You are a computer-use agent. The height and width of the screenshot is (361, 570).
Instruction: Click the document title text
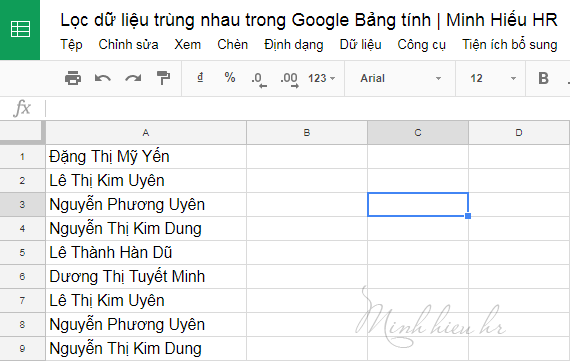coord(309,20)
